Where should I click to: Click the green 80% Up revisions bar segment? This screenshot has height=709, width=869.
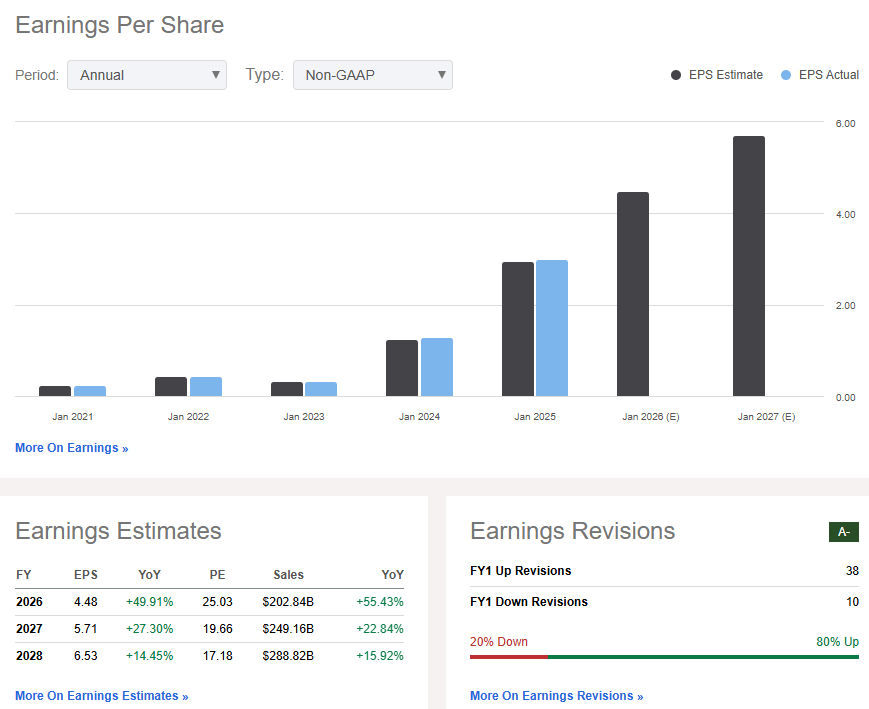(x=702, y=657)
